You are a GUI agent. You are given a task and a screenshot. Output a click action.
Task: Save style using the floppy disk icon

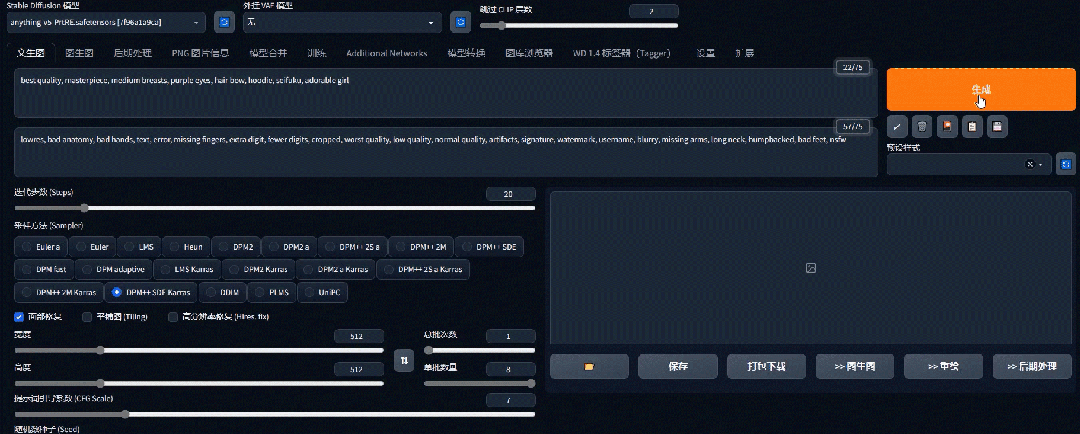[x=997, y=126]
